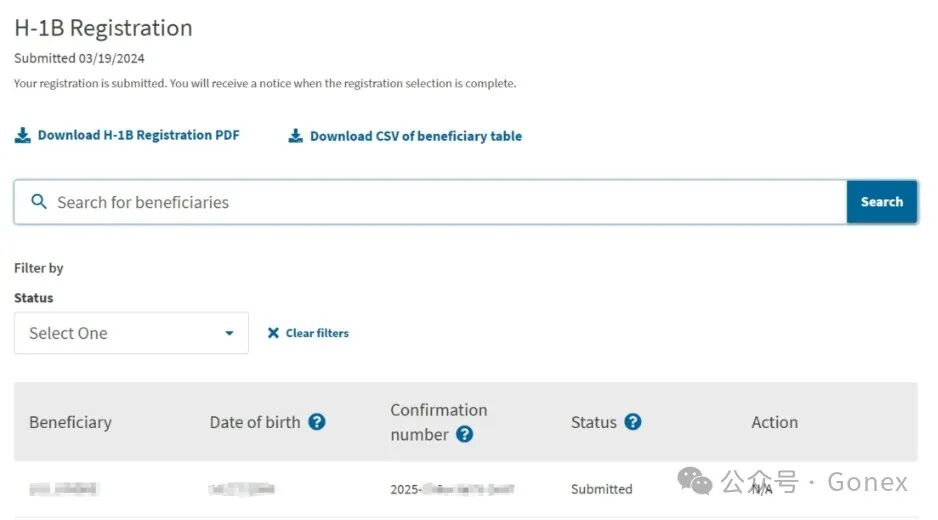This screenshot has height=520, width=938.
Task: Download CSV of beneficiary table link
Action: pos(415,136)
